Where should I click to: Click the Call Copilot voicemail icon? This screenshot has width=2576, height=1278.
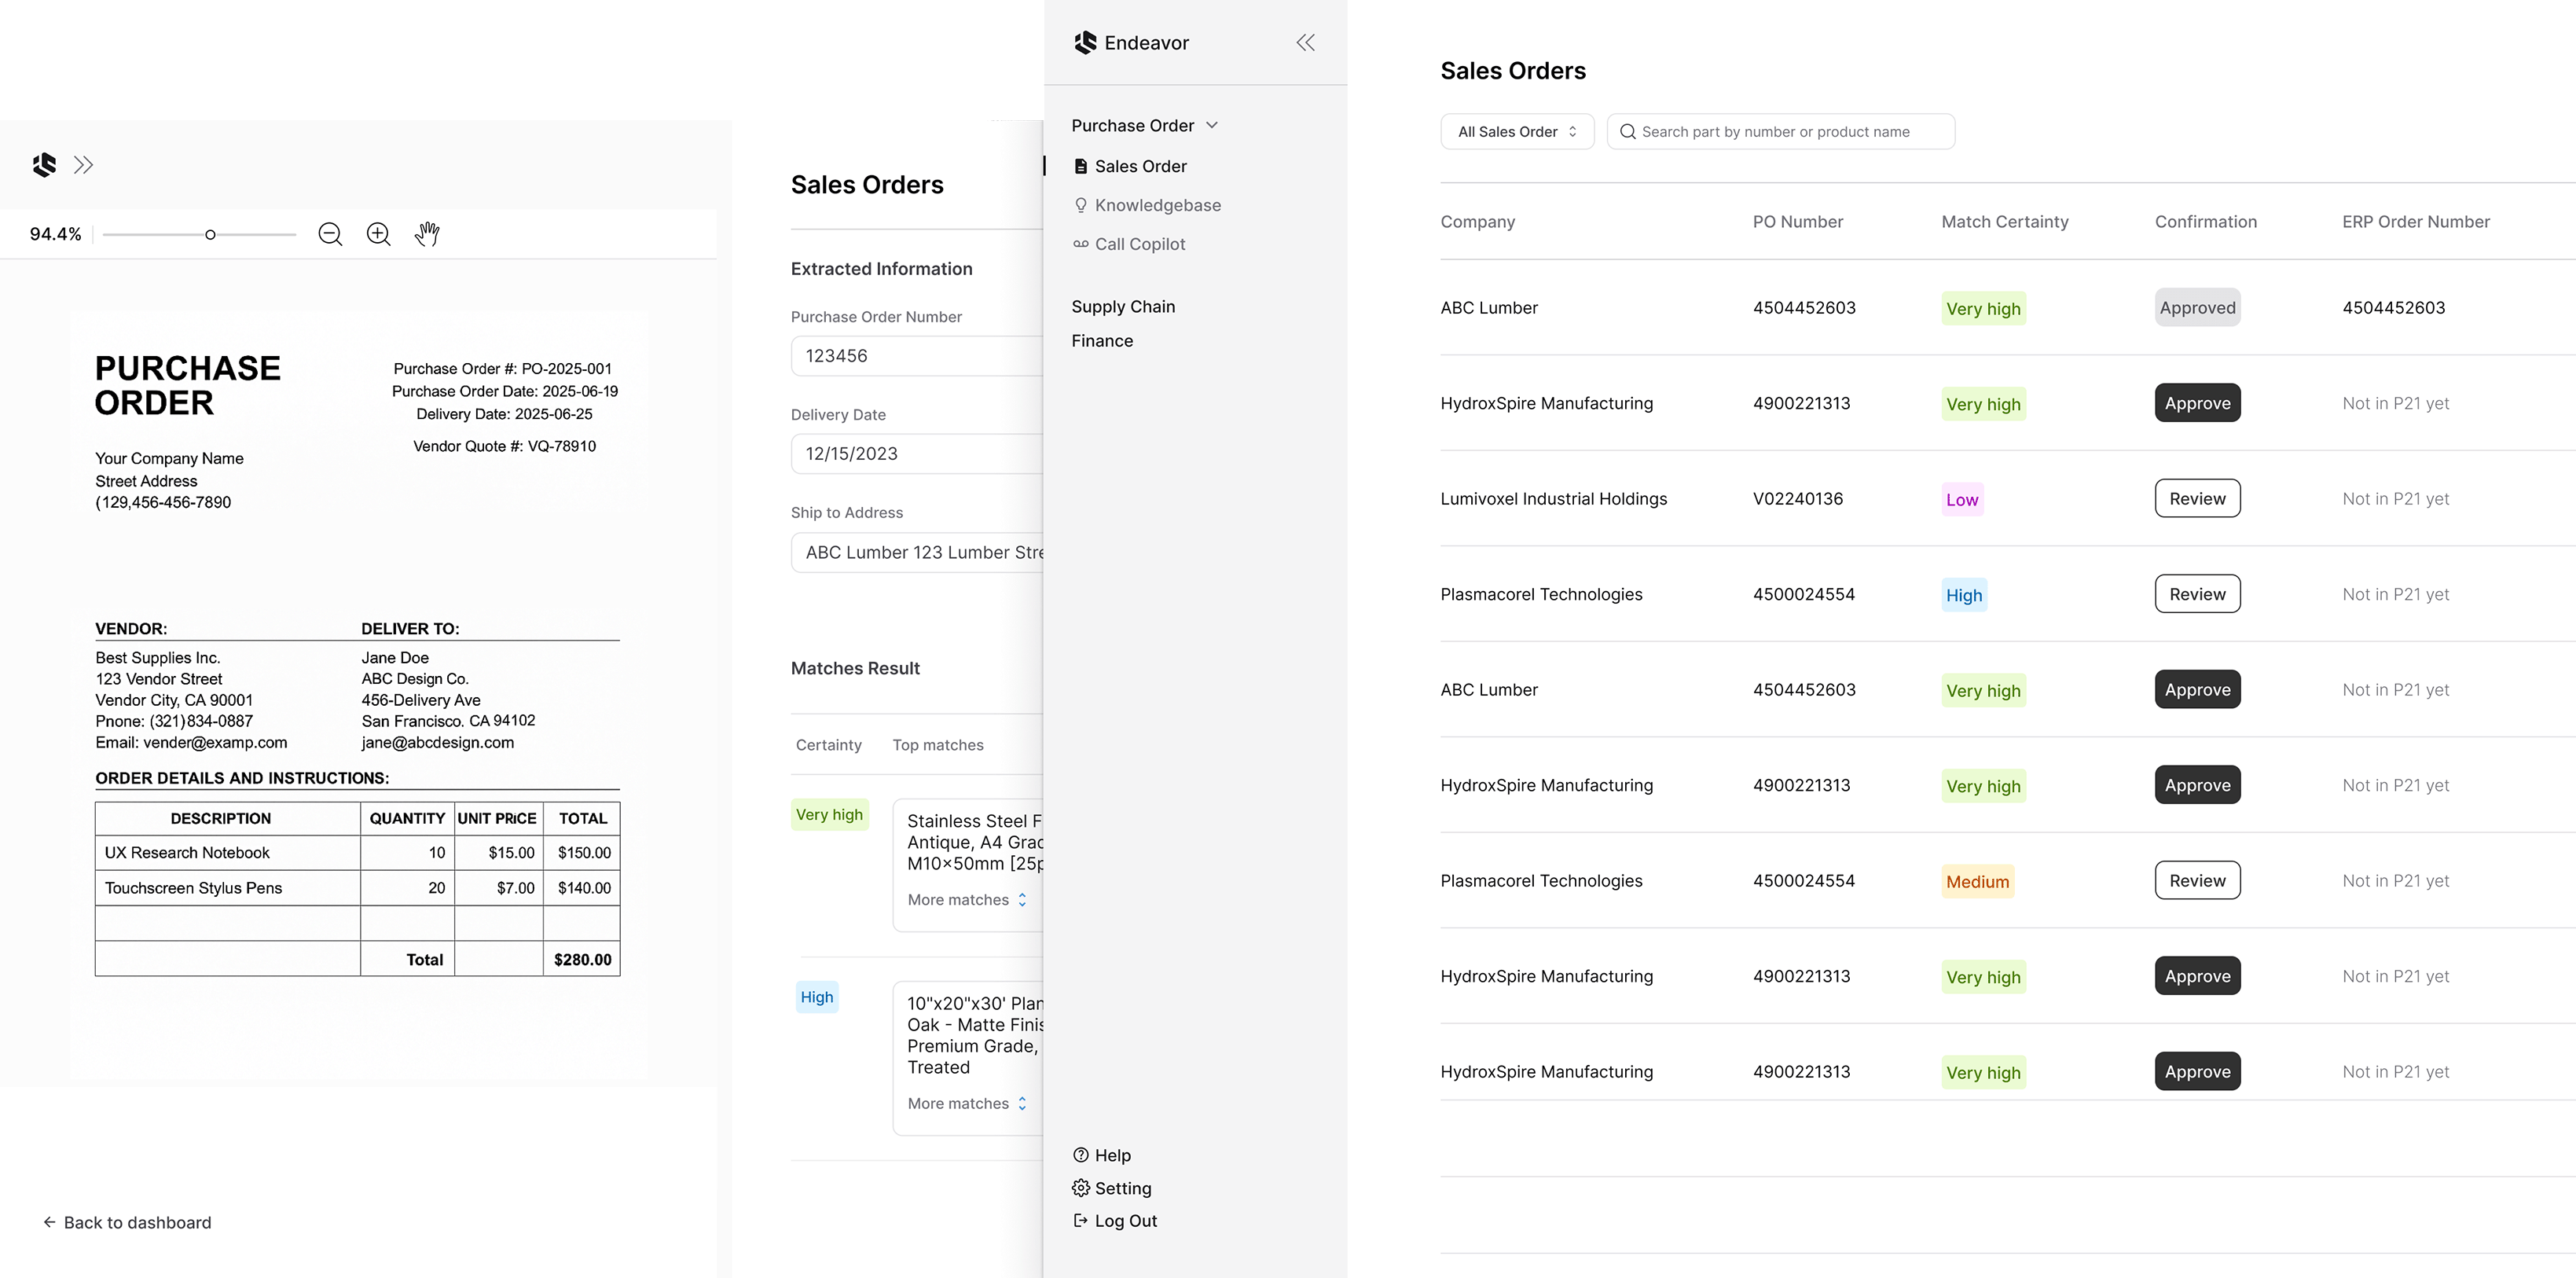(x=1080, y=244)
